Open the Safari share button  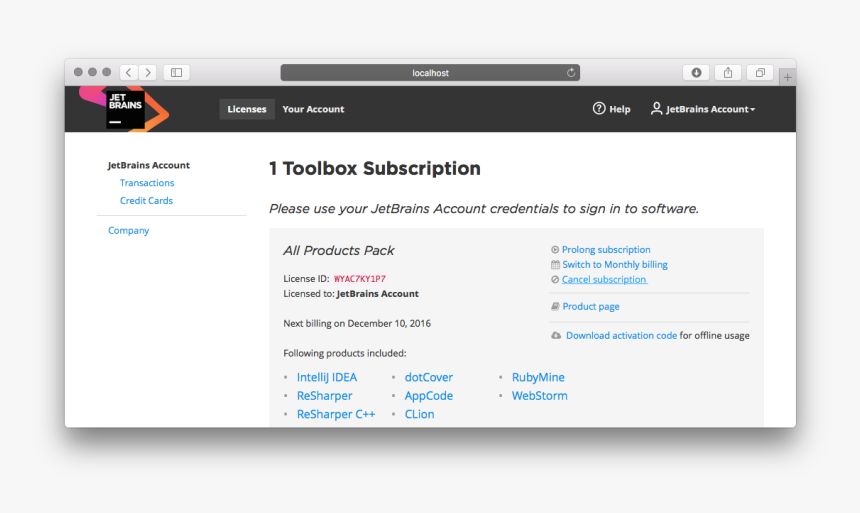(728, 72)
